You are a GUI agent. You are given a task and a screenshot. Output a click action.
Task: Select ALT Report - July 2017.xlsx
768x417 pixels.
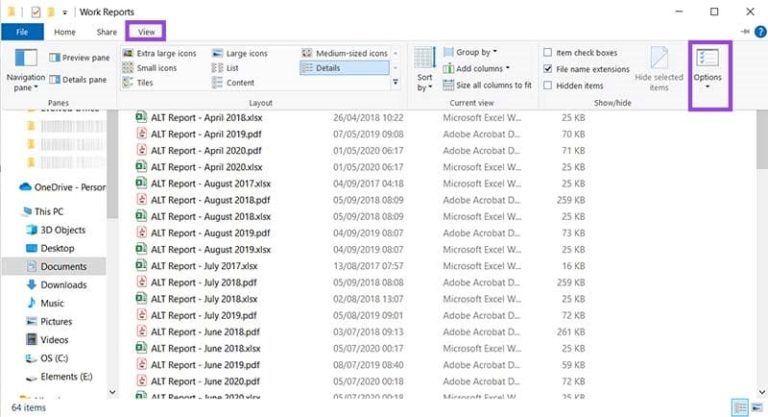click(x=204, y=266)
